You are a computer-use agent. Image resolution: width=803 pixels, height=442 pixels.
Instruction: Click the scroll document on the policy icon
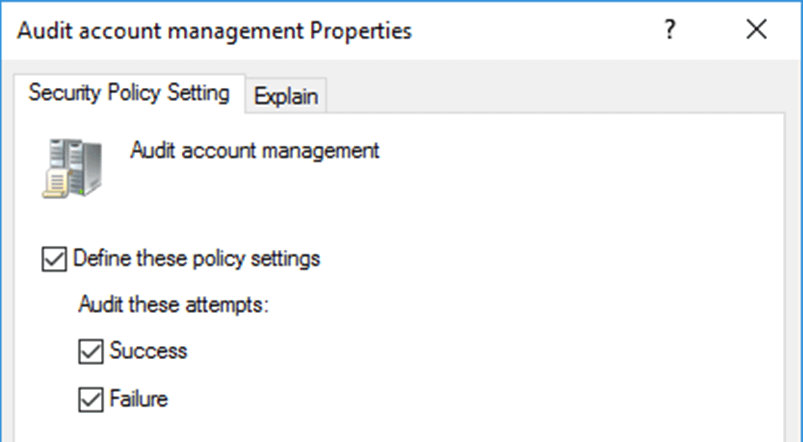[x=55, y=182]
